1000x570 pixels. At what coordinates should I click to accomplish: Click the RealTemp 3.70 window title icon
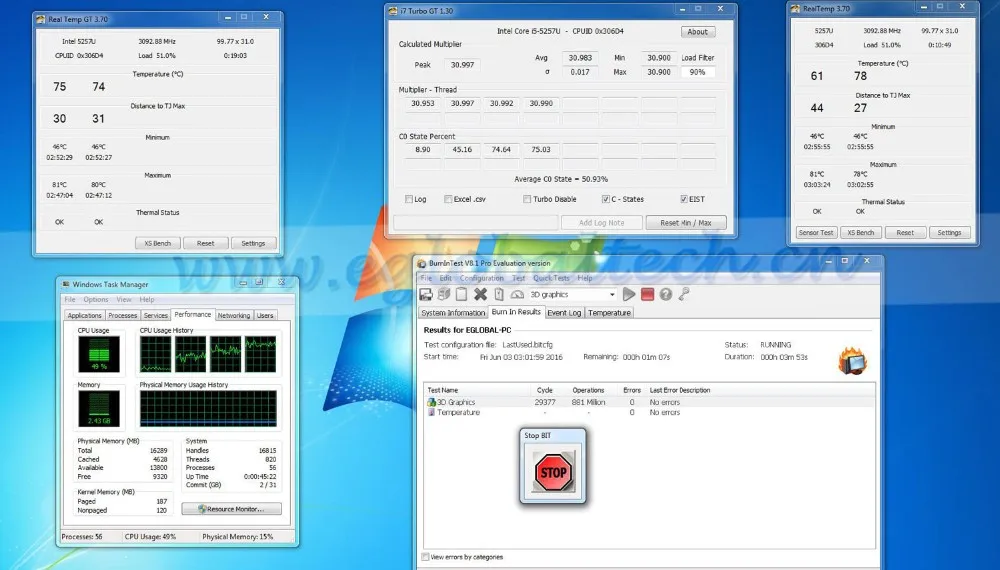coord(795,8)
